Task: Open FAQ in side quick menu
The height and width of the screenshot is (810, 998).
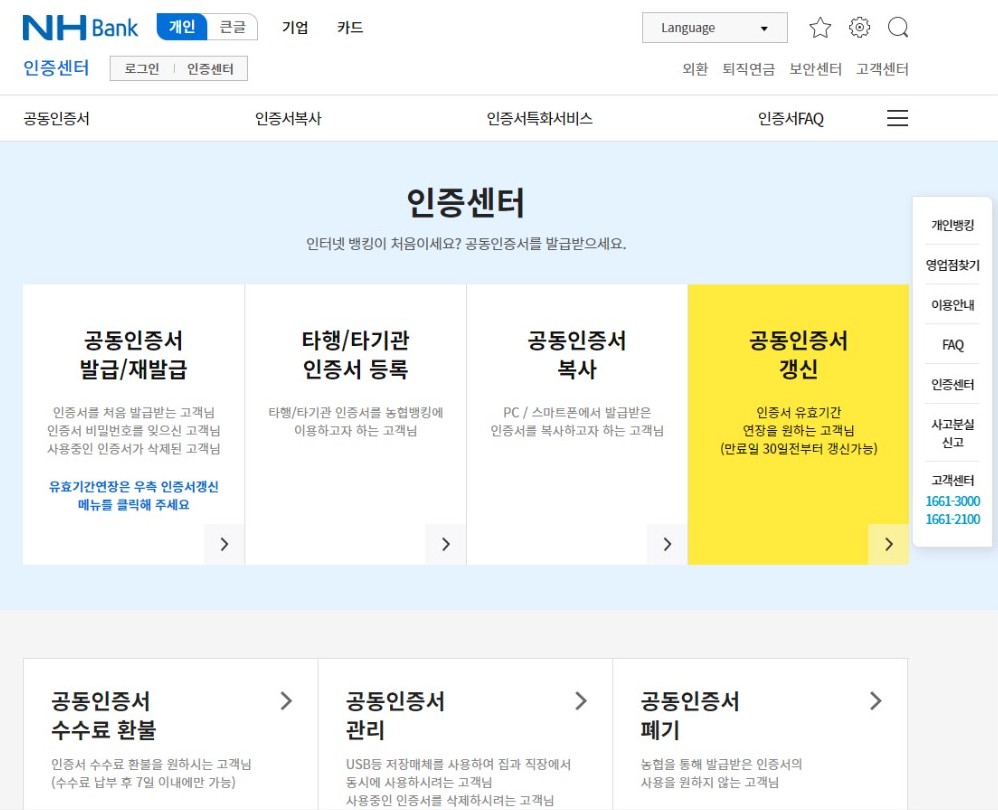Action: (x=952, y=344)
